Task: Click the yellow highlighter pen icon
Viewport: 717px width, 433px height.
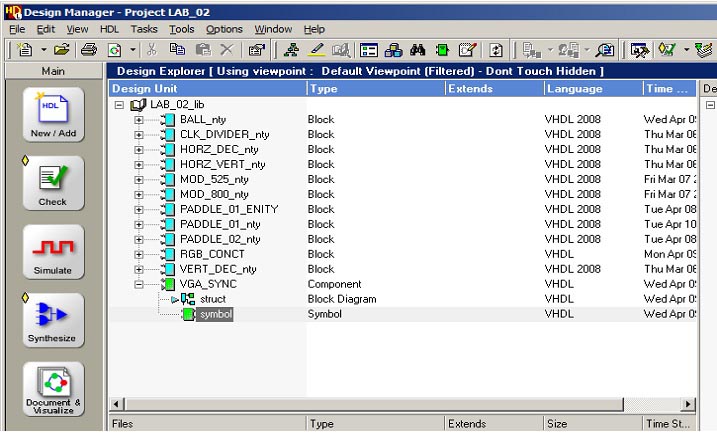Action: point(316,49)
